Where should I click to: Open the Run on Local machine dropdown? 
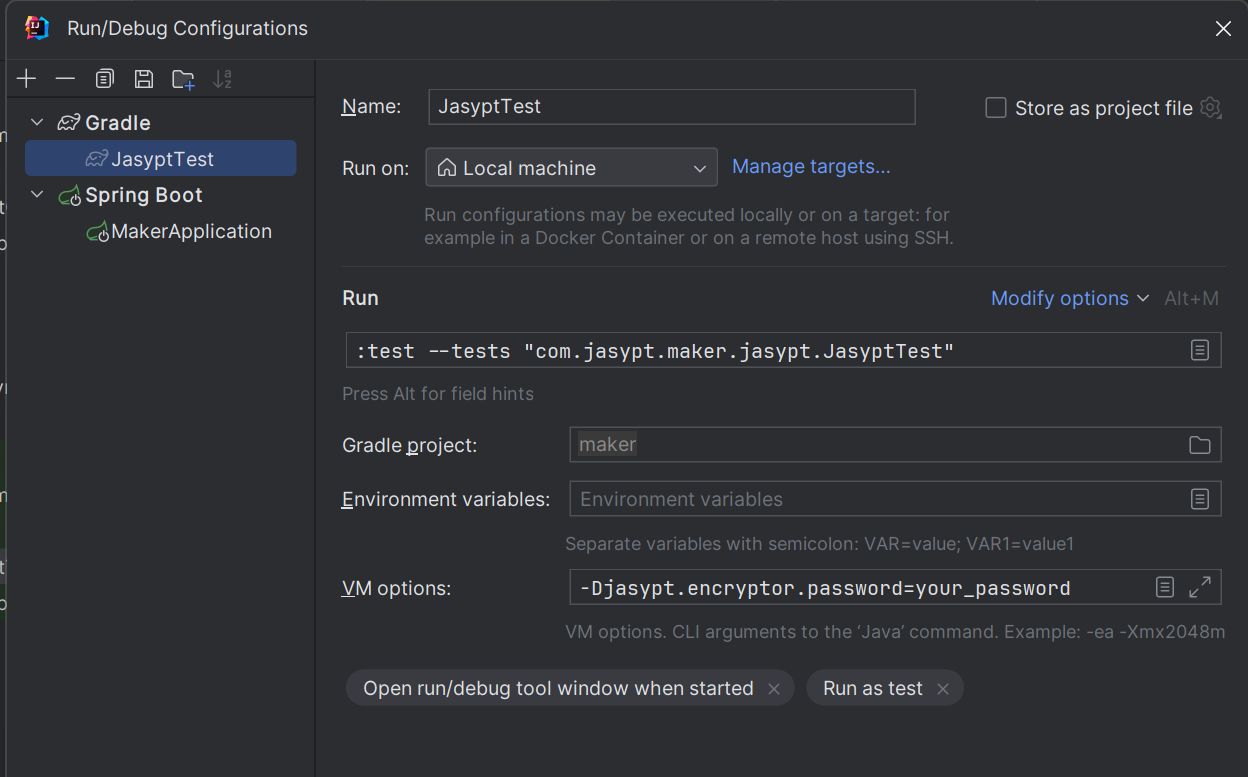tap(571, 168)
